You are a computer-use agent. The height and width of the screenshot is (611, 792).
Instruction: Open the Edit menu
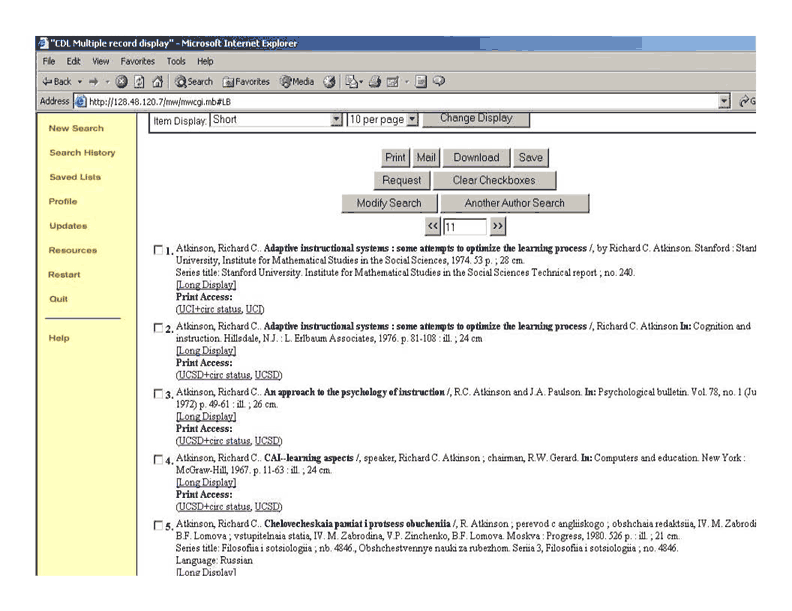tap(73, 61)
